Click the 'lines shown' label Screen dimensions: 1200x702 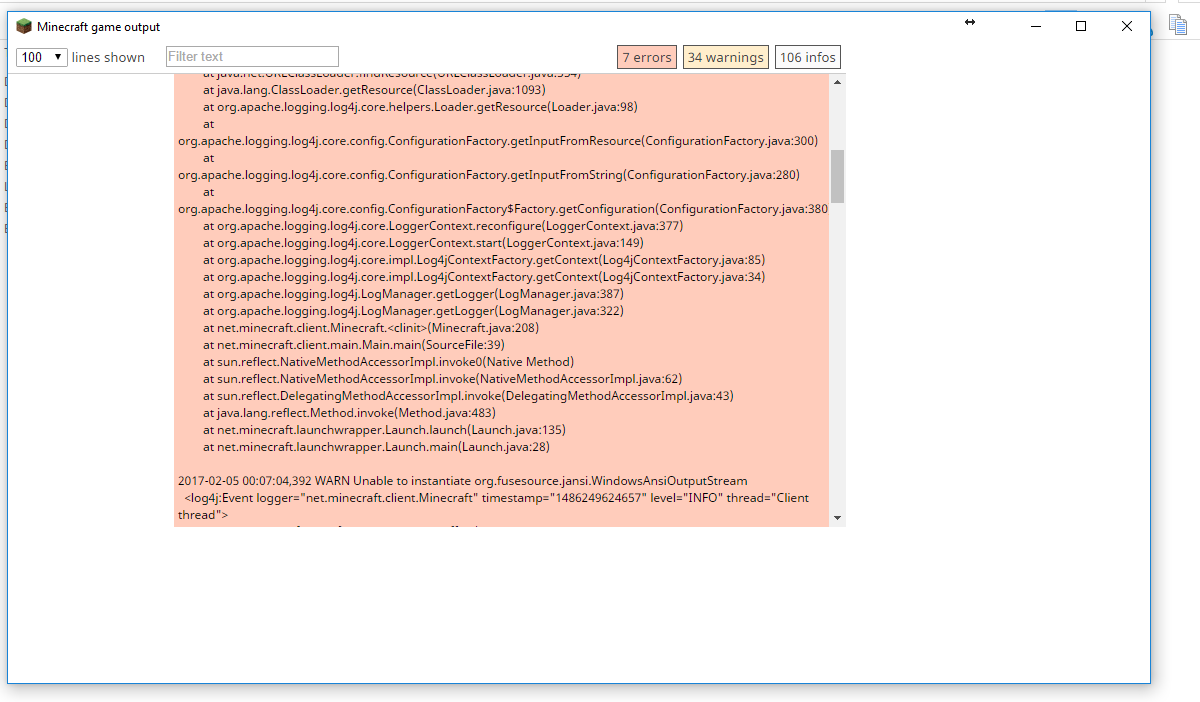tap(108, 58)
